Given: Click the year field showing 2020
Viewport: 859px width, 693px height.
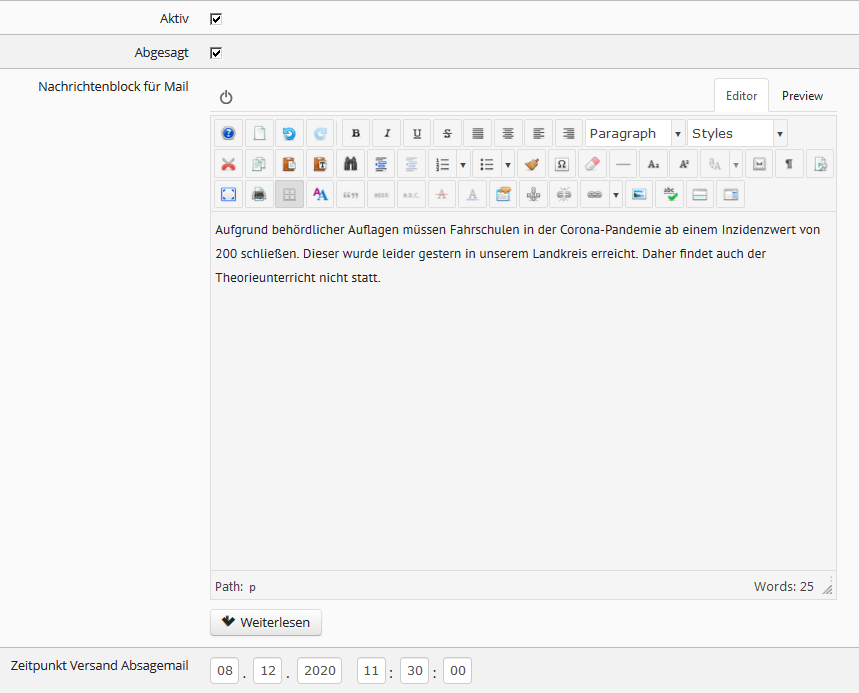Looking at the screenshot, I should pos(319,671).
